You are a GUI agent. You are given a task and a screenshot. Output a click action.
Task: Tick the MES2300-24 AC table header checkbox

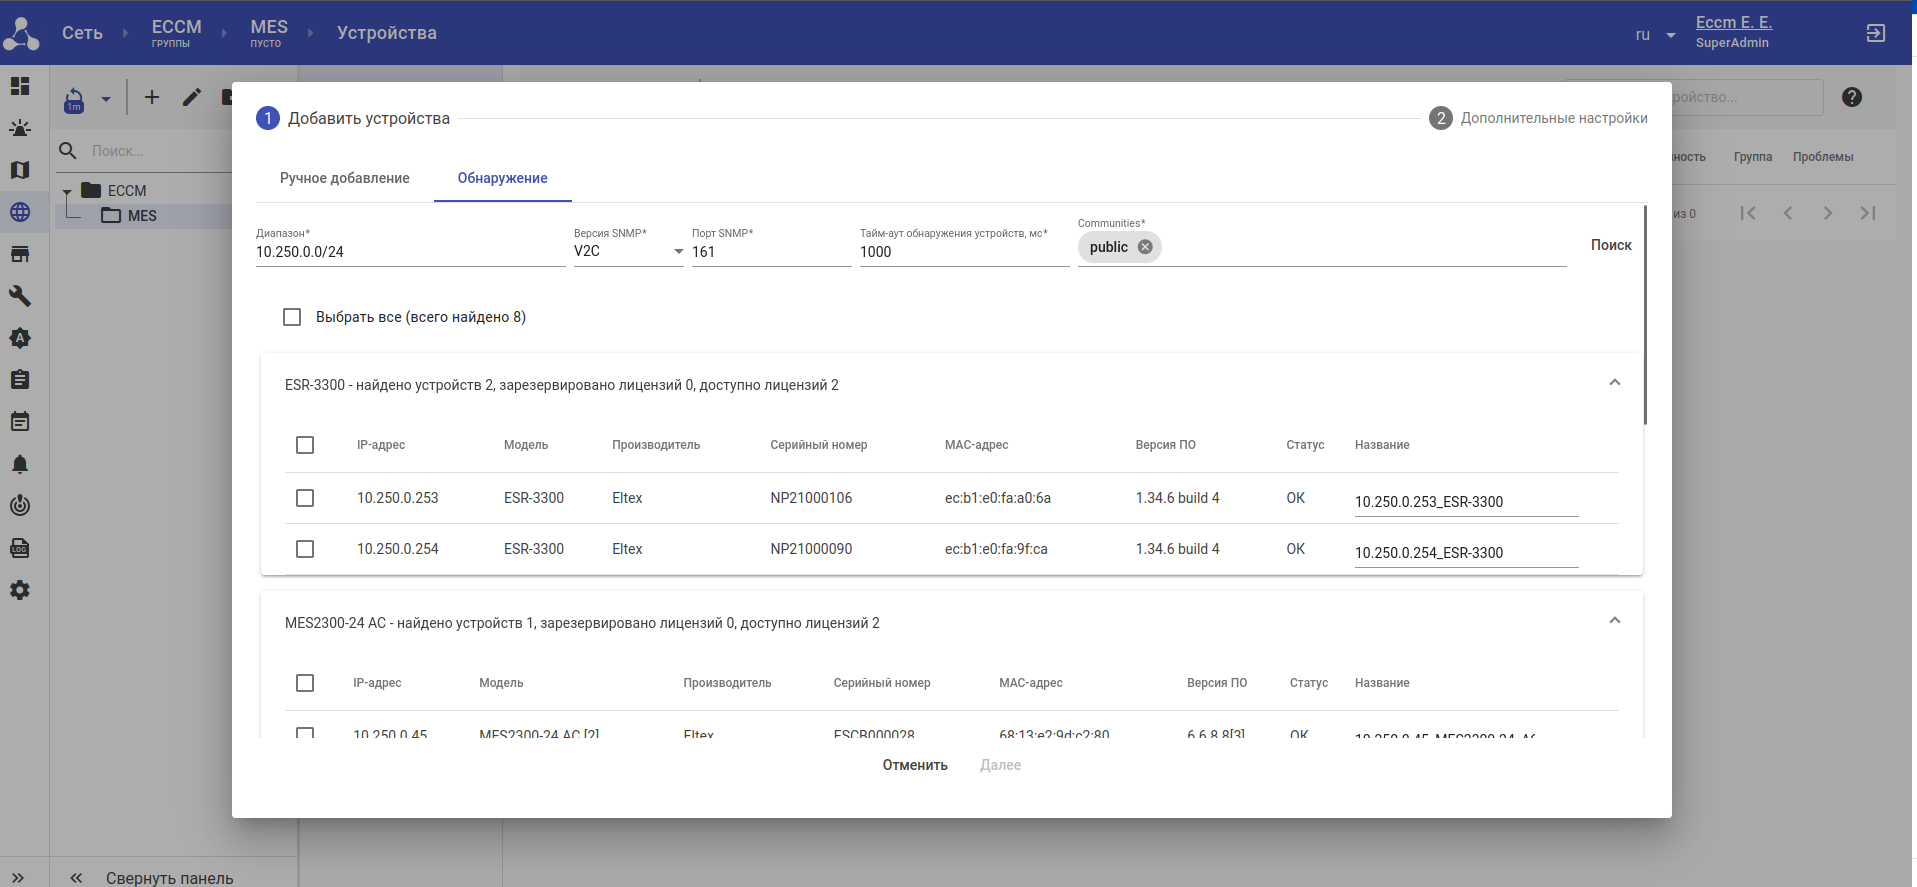tap(305, 683)
